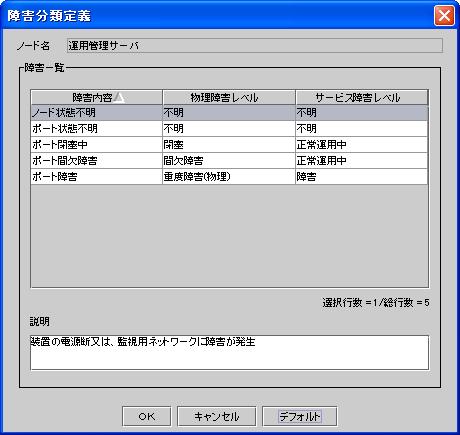
Task: Click the 間欠障害 physical level cell
Action: coord(229,161)
